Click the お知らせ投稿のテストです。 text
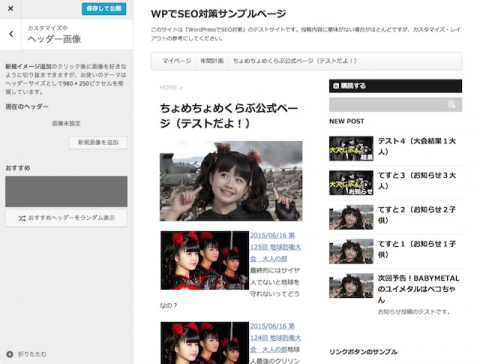The width and height of the screenshot is (480, 364). (414, 312)
